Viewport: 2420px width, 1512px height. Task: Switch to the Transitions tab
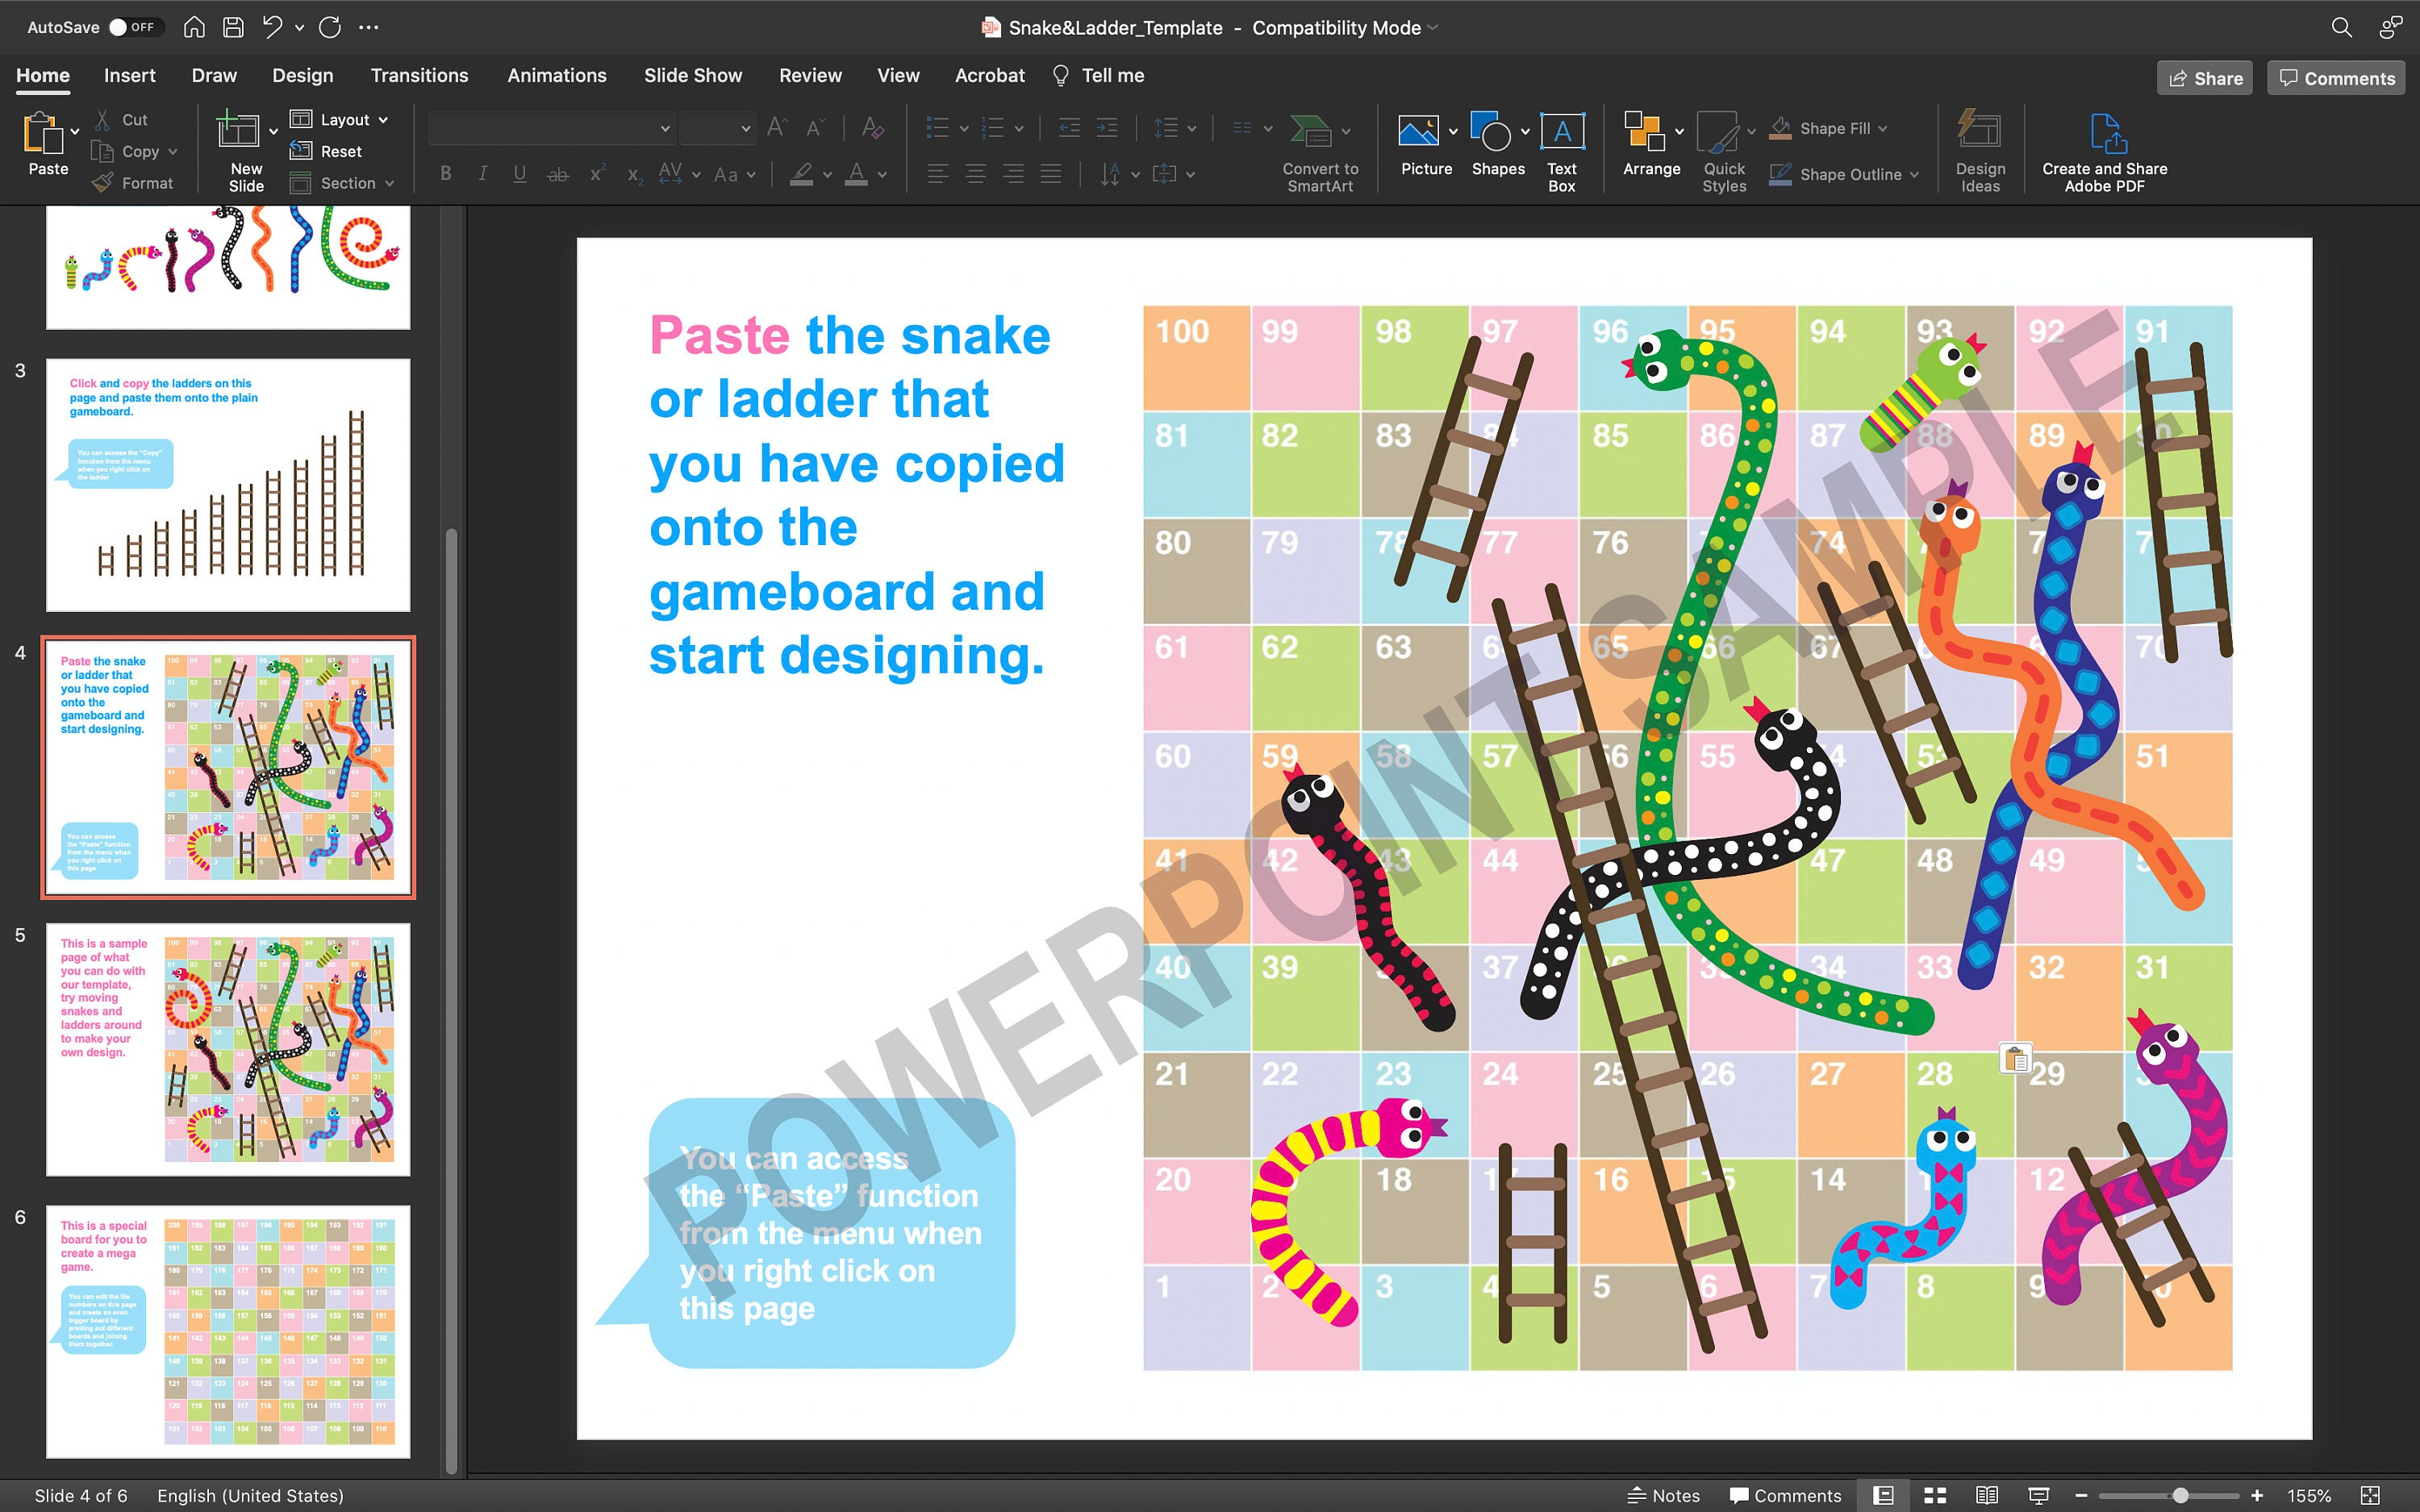[419, 75]
